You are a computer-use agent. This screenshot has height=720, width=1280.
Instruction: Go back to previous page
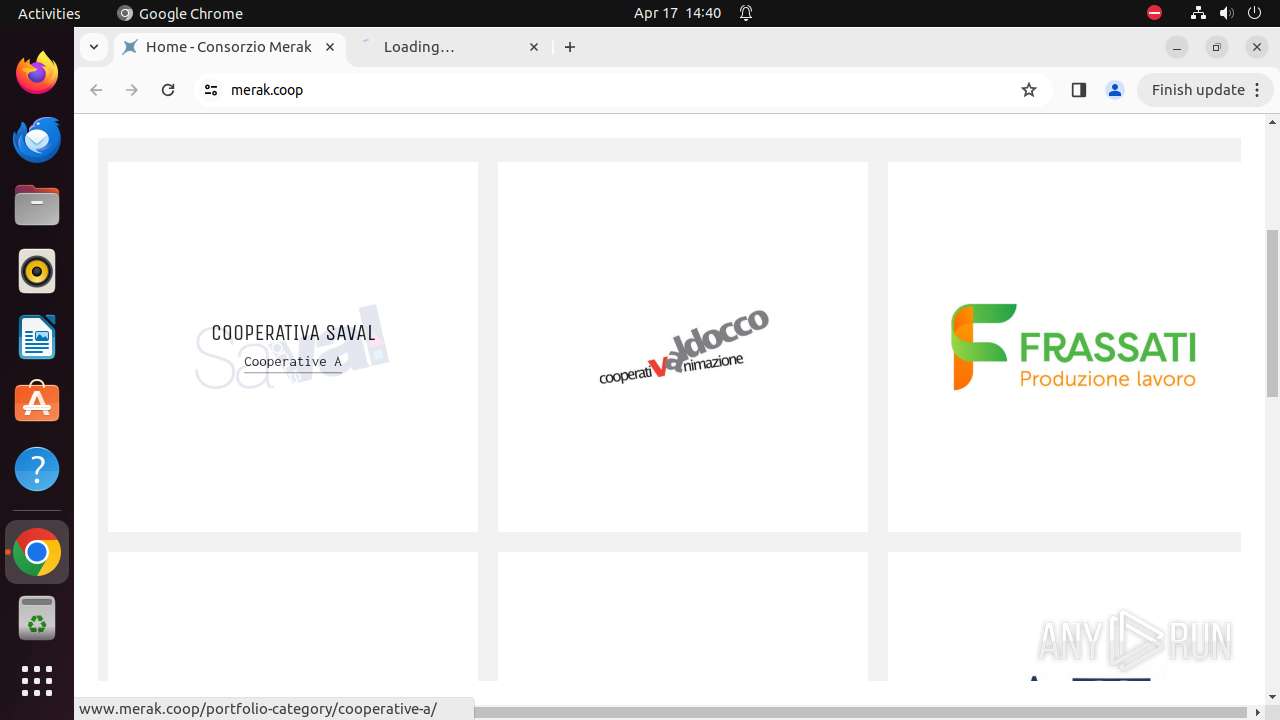tap(96, 90)
